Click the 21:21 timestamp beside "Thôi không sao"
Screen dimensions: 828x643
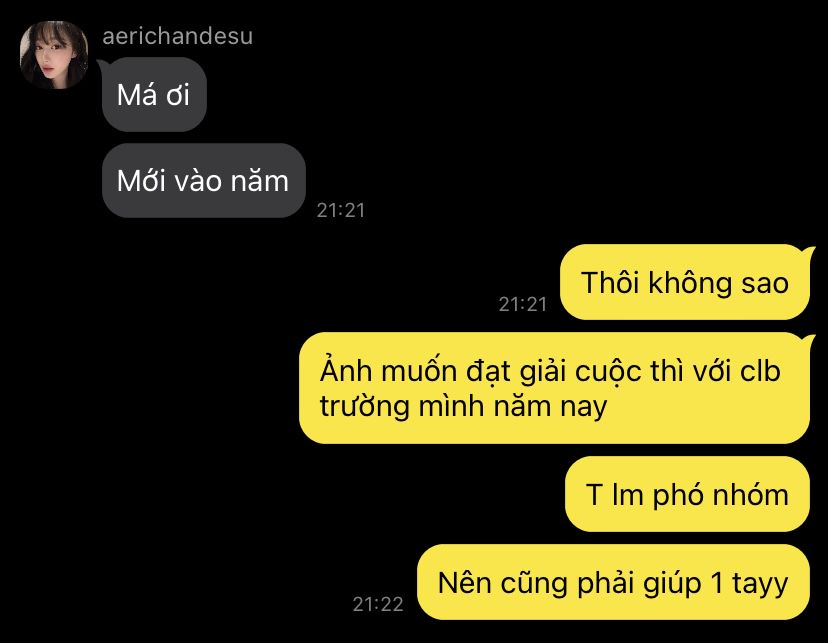click(x=523, y=304)
